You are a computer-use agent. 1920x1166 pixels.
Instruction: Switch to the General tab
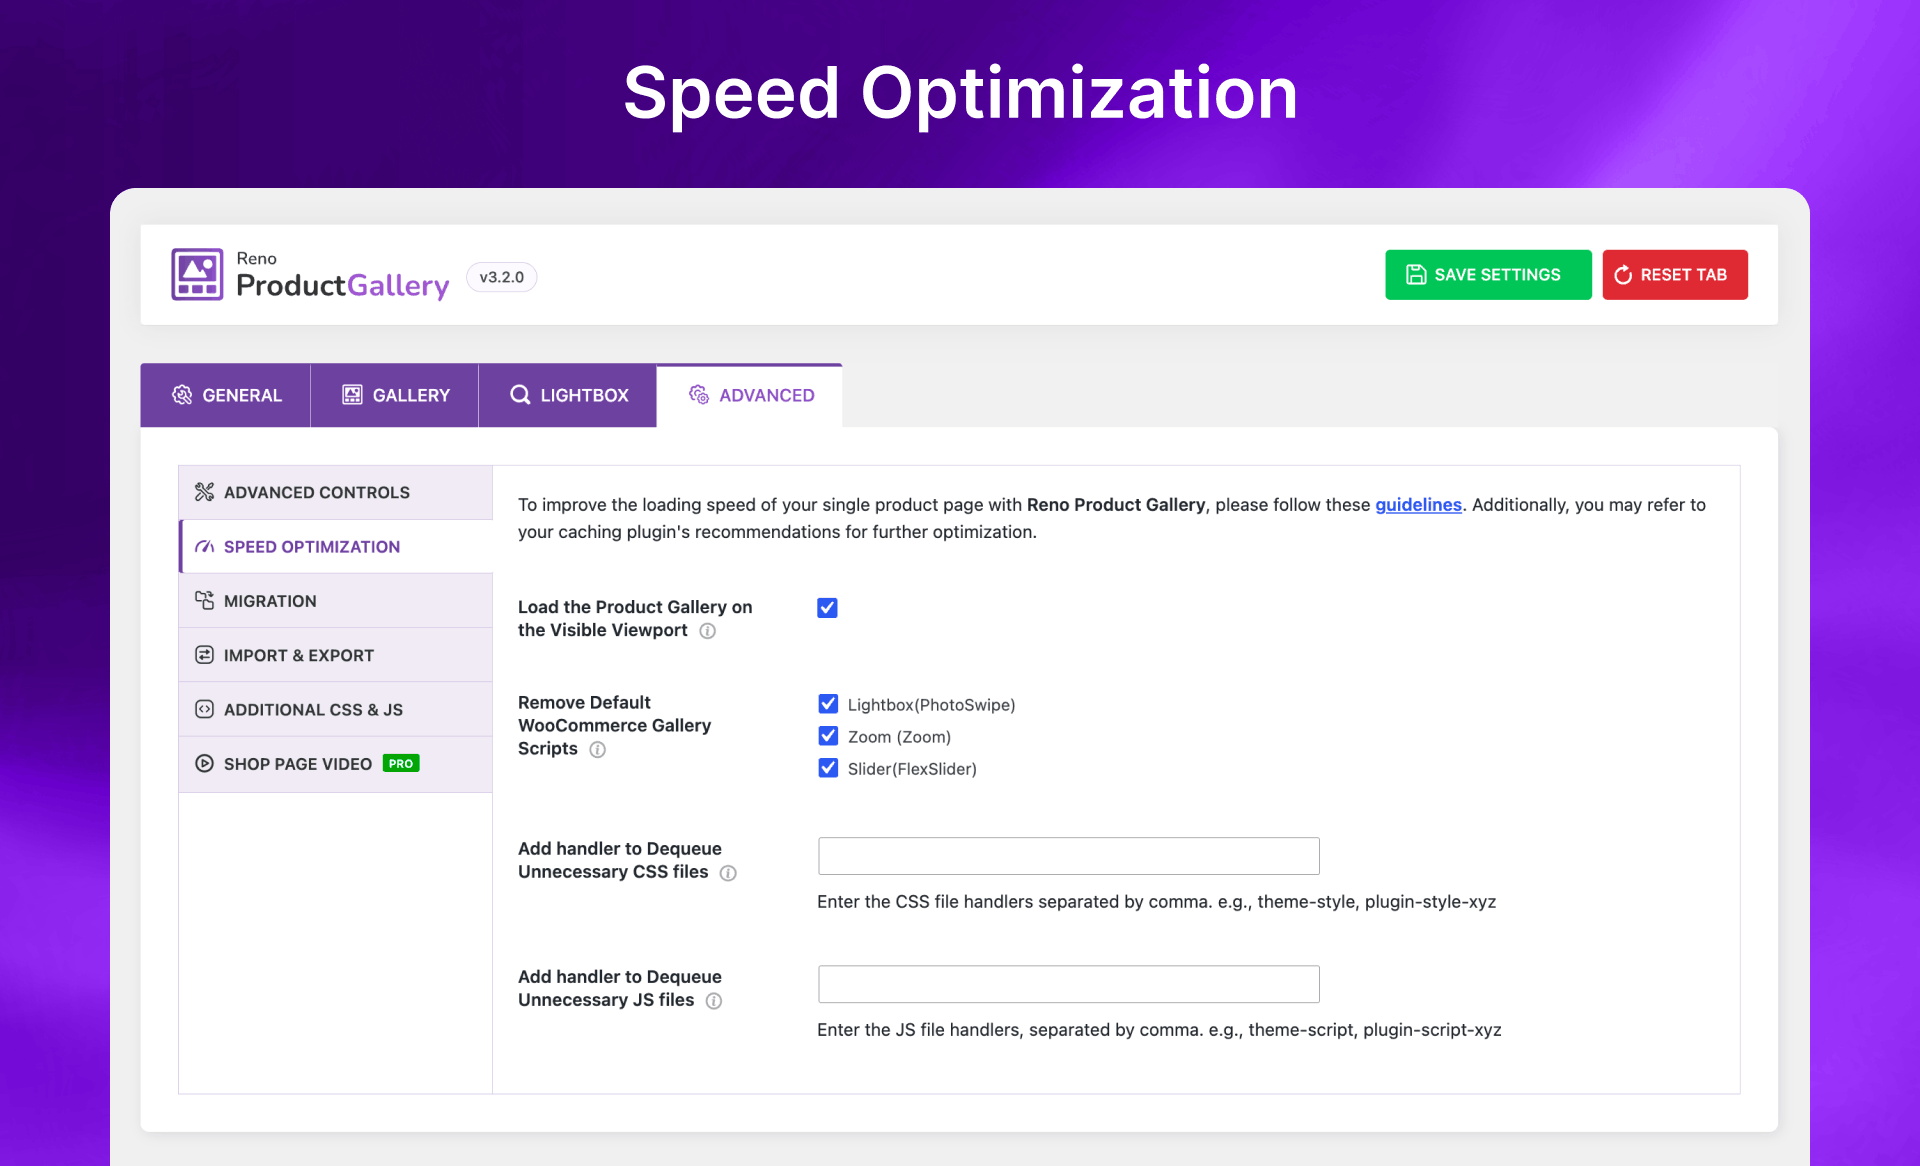pos(225,395)
